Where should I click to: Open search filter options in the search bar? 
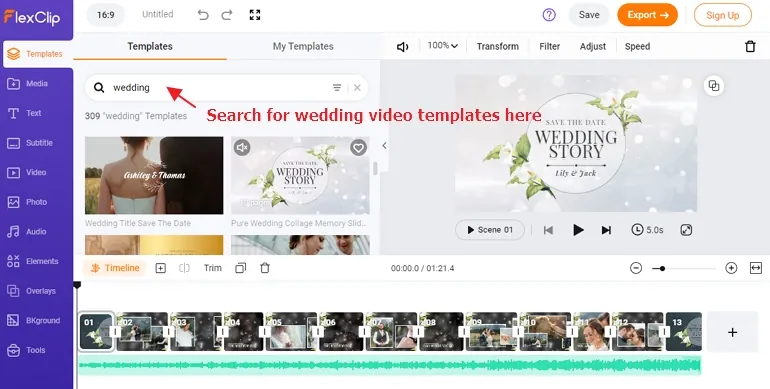(x=337, y=87)
